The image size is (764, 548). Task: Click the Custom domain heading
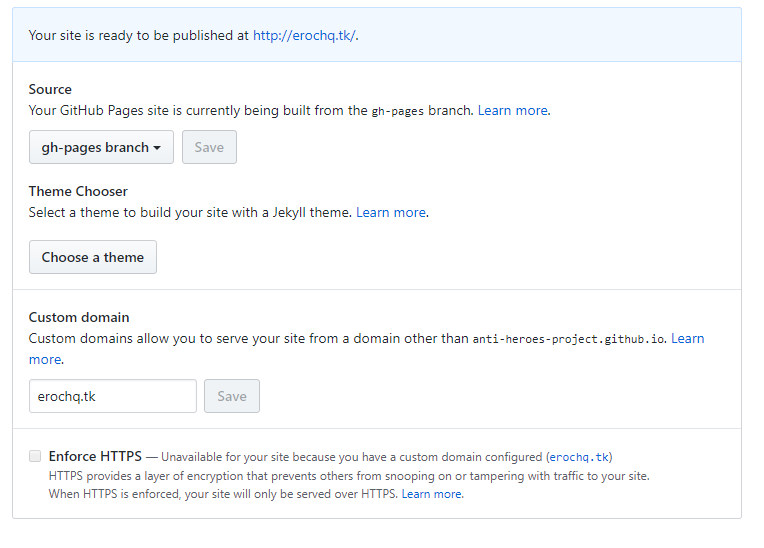[79, 318]
